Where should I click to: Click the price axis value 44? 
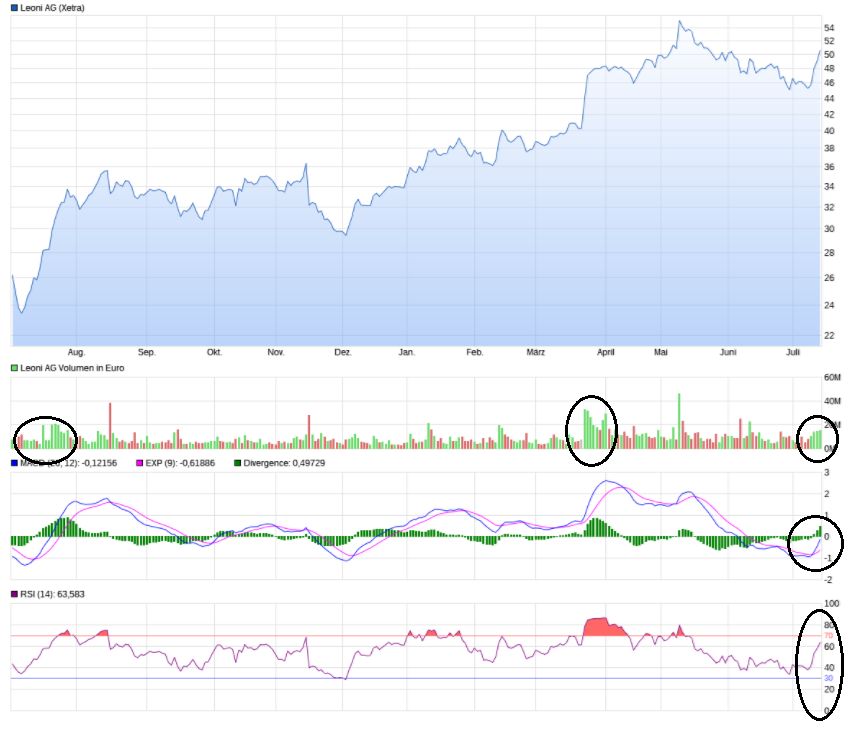tap(829, 98)
